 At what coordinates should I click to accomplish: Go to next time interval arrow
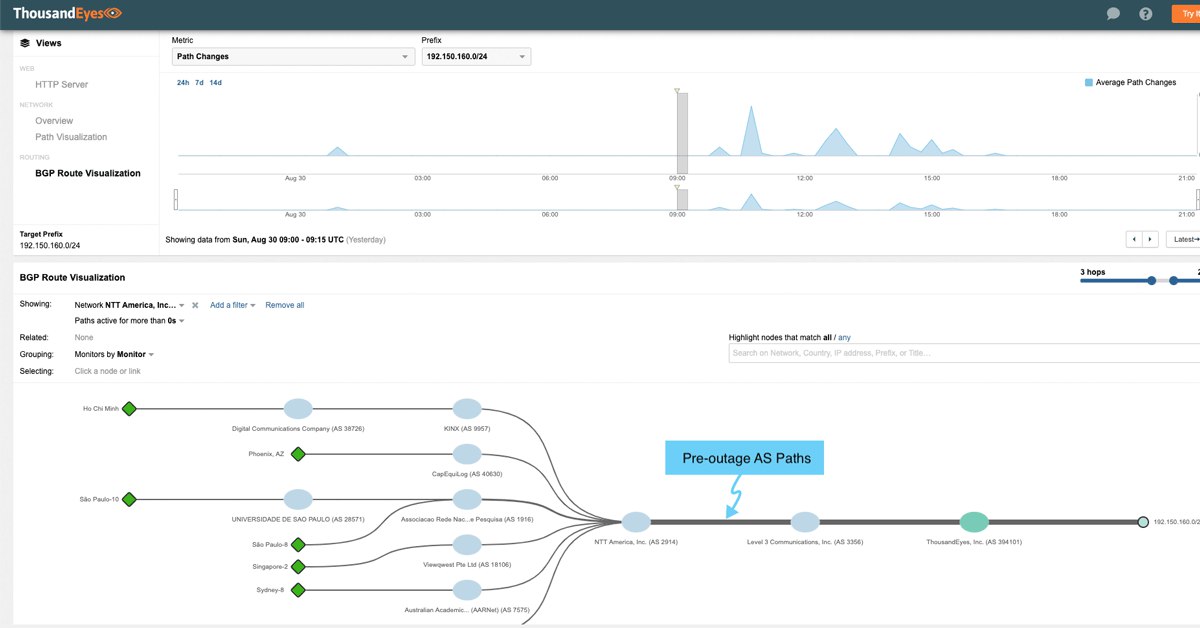point(1150,239)
